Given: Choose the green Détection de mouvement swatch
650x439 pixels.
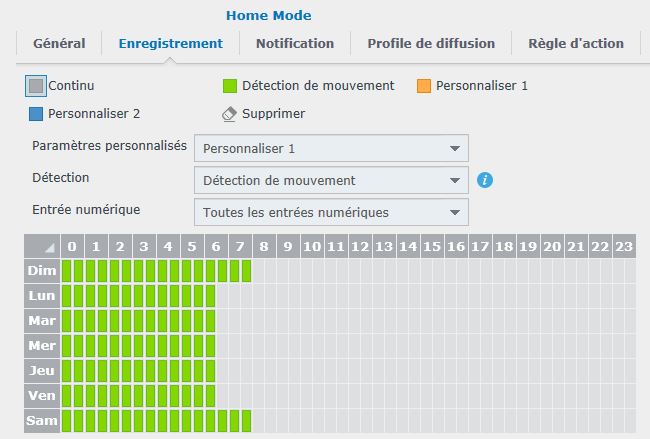Looking at the screenshot, I should [230, 86].
